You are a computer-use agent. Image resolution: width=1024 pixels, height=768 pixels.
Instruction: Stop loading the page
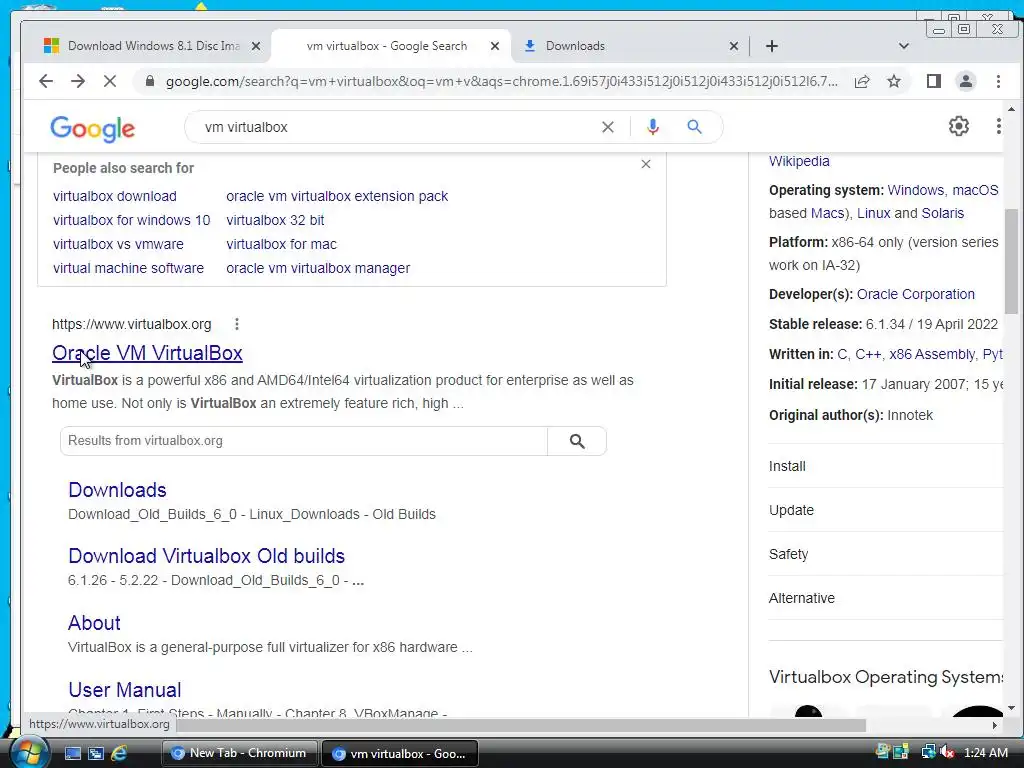110,81
